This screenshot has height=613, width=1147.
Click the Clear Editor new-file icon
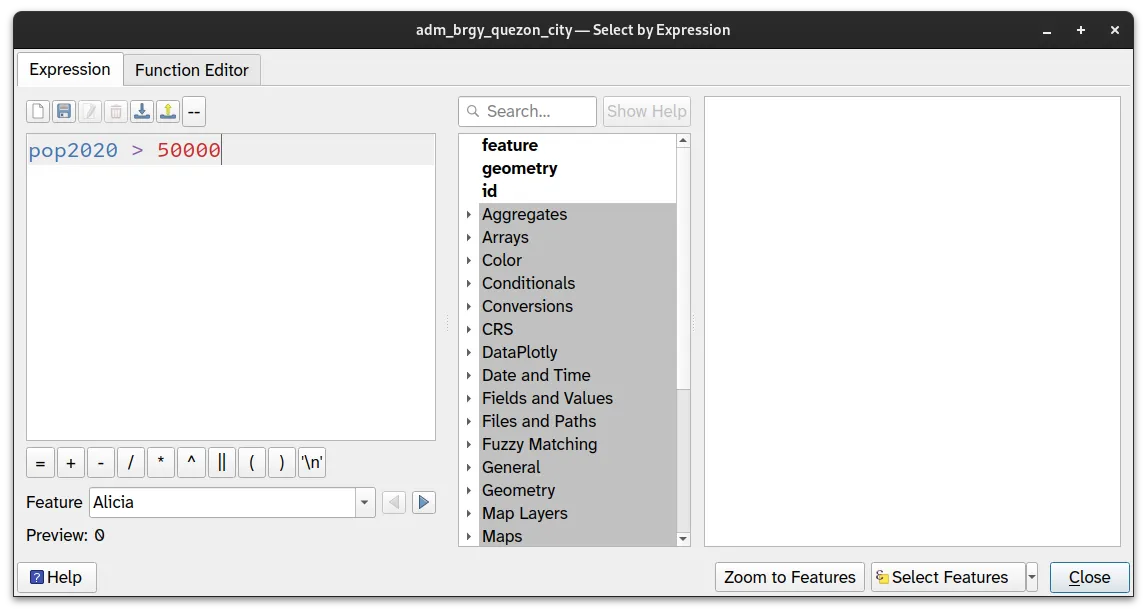tap(38, 112)
